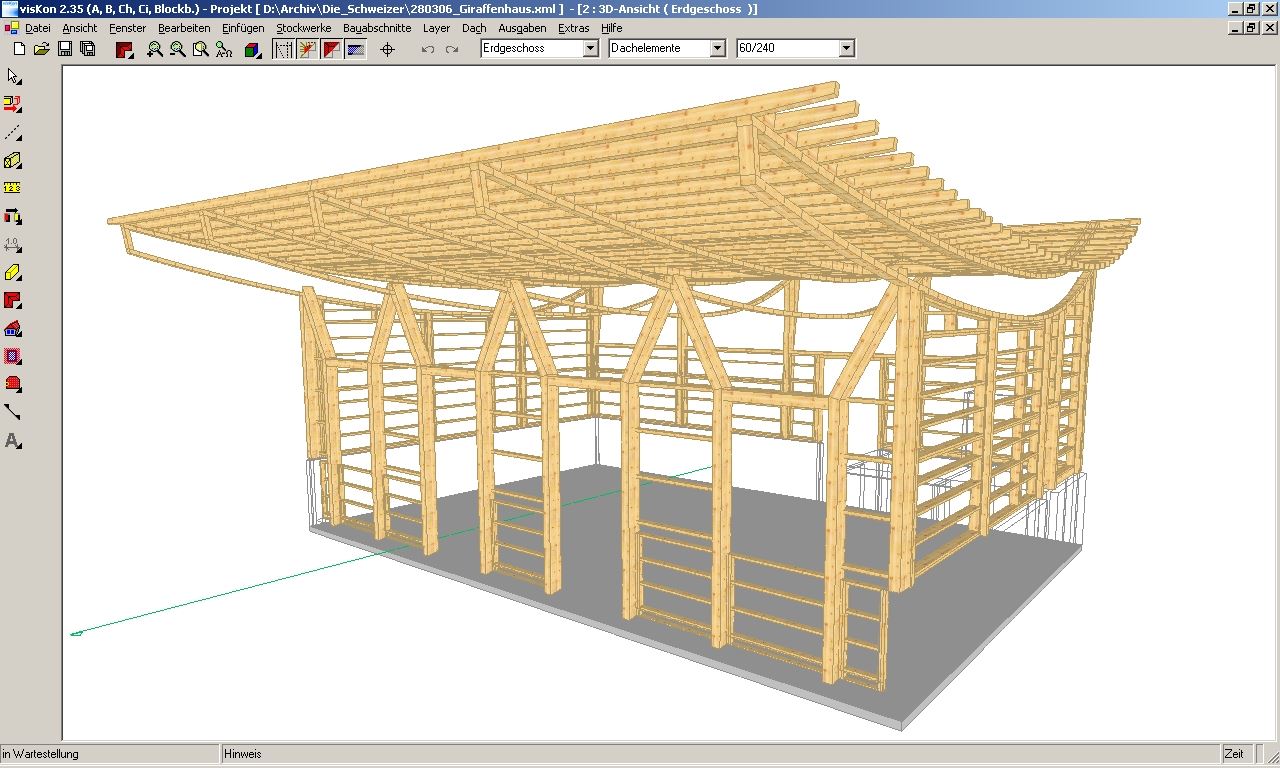The width and height of the screenshot is (1280, 768).
Task: Click the zoom in magnifier icon
Action: (154, 49)
